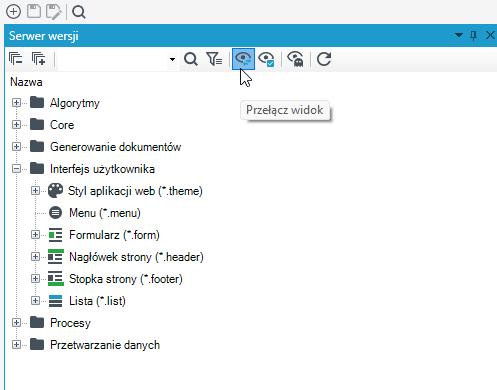Click the top toolbar magnifier search icon
The image size is (497, 390).
coord(79,12)
